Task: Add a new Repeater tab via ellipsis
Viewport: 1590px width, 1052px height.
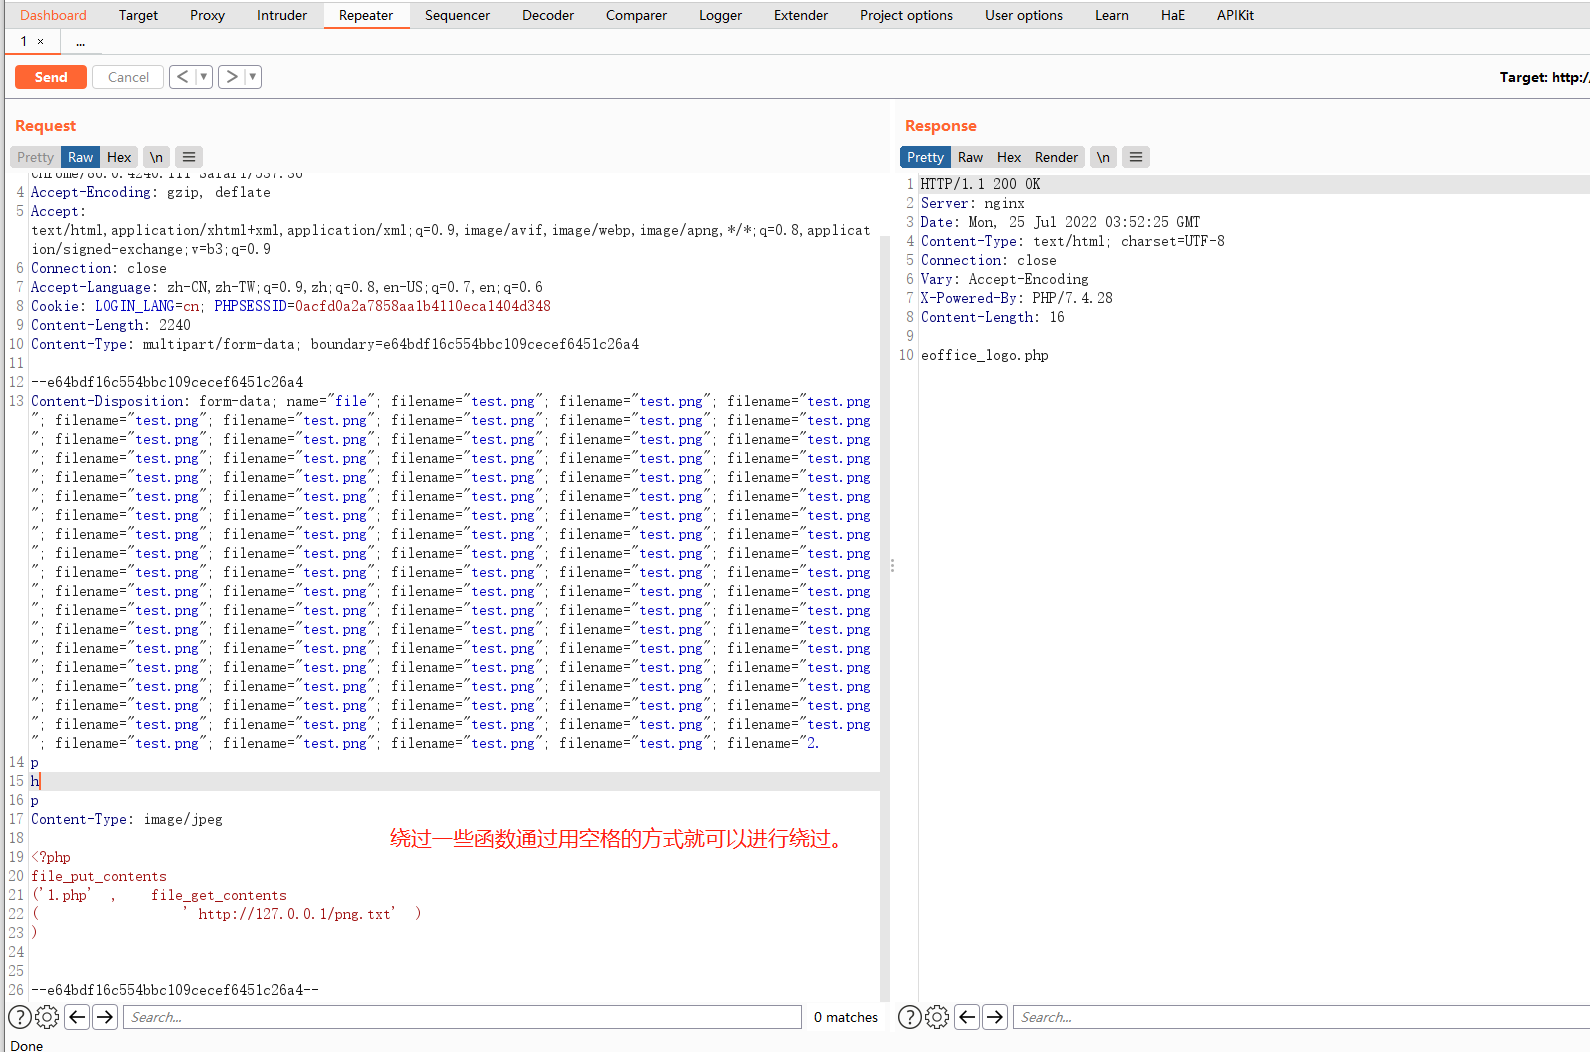Action: [x=80, y=41]
